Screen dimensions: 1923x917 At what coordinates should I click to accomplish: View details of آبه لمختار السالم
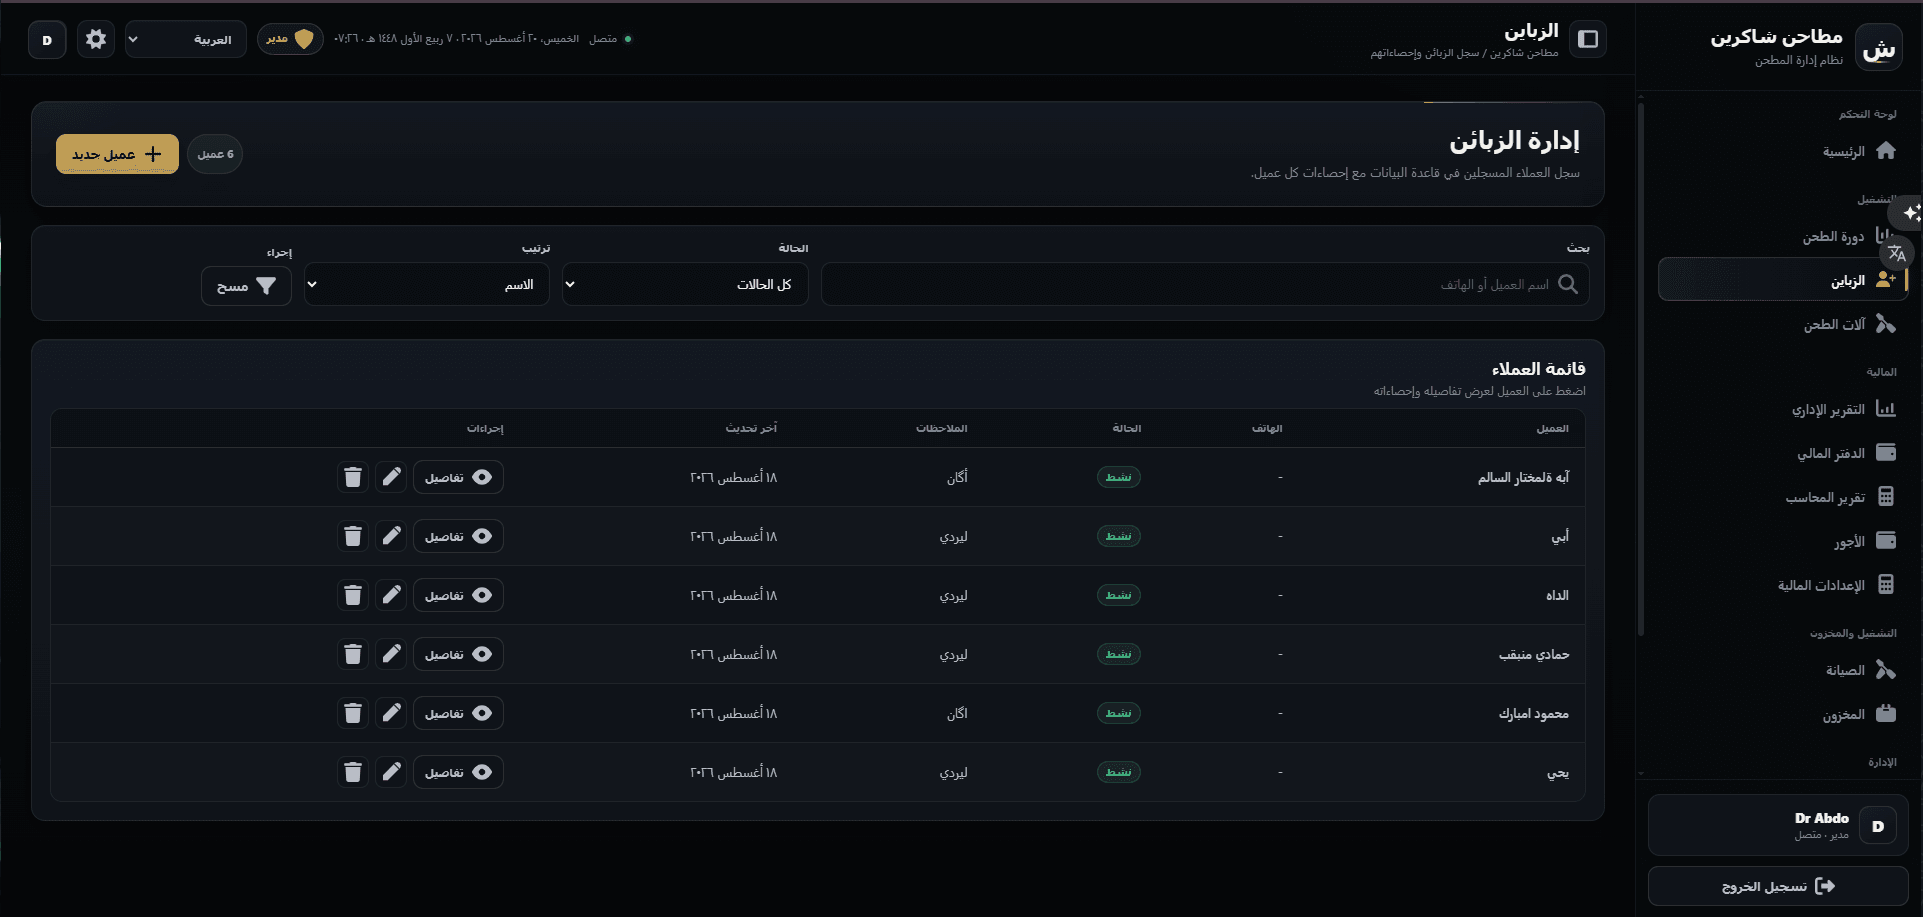click(458, 477)
